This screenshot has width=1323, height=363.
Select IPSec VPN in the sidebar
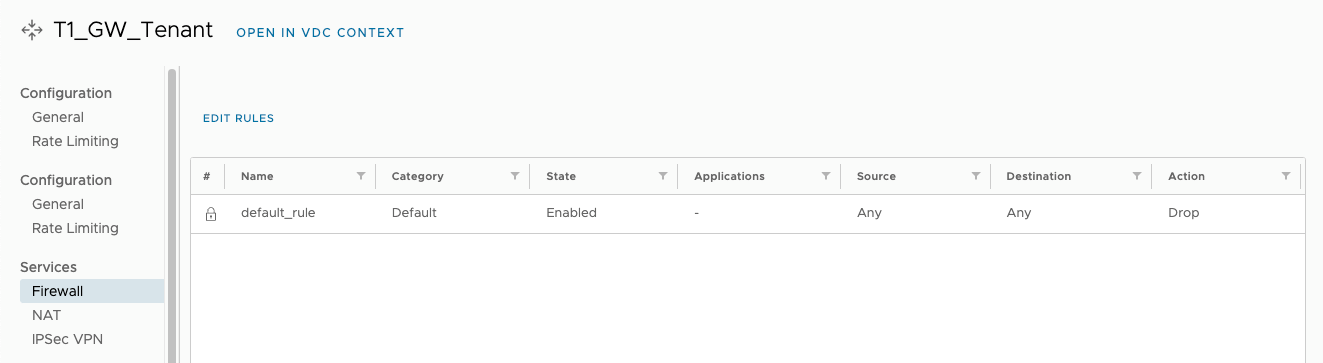click(67, 339)
